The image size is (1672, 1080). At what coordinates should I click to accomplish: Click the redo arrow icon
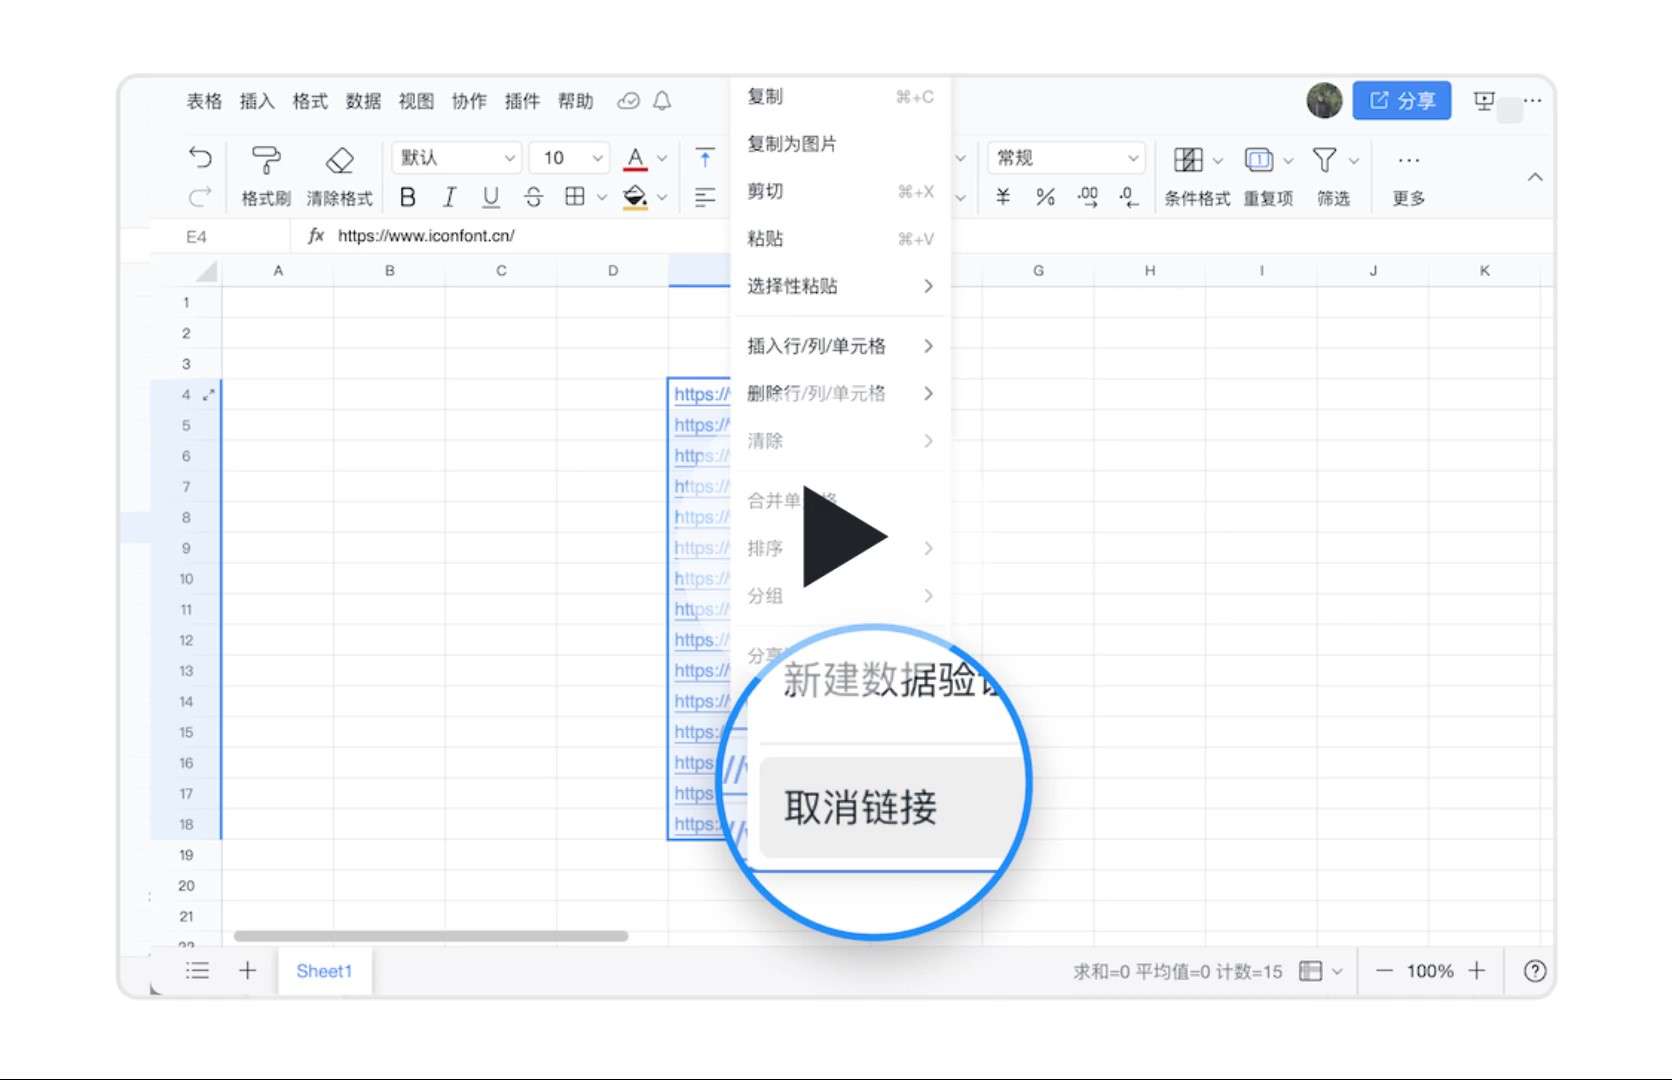click(x=200, y=197)
